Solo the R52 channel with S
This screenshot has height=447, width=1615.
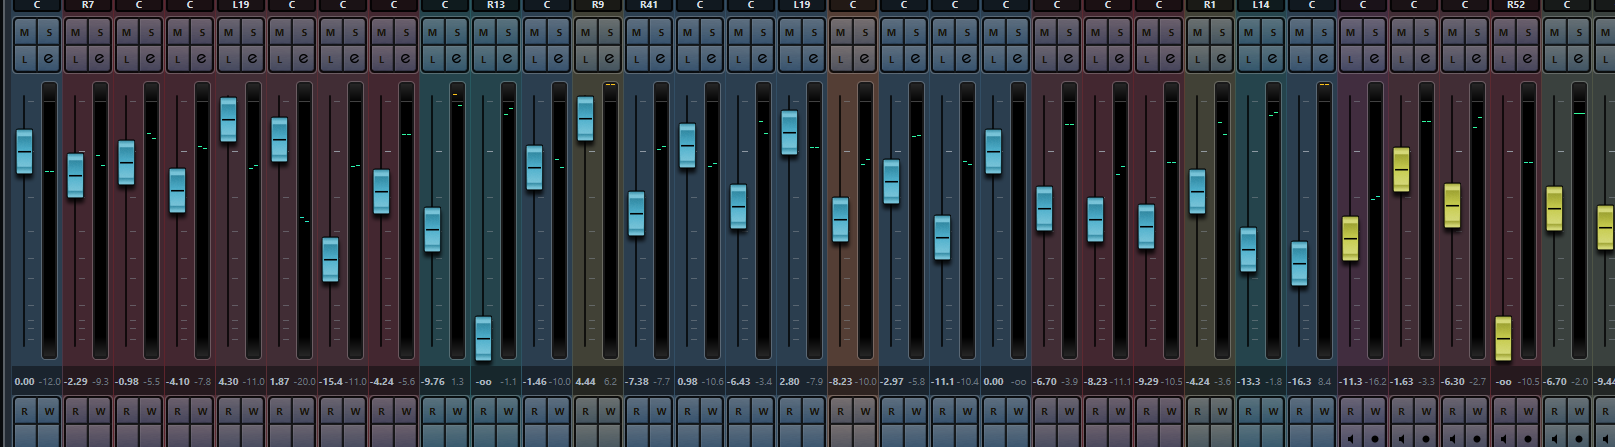[1528, 33]
